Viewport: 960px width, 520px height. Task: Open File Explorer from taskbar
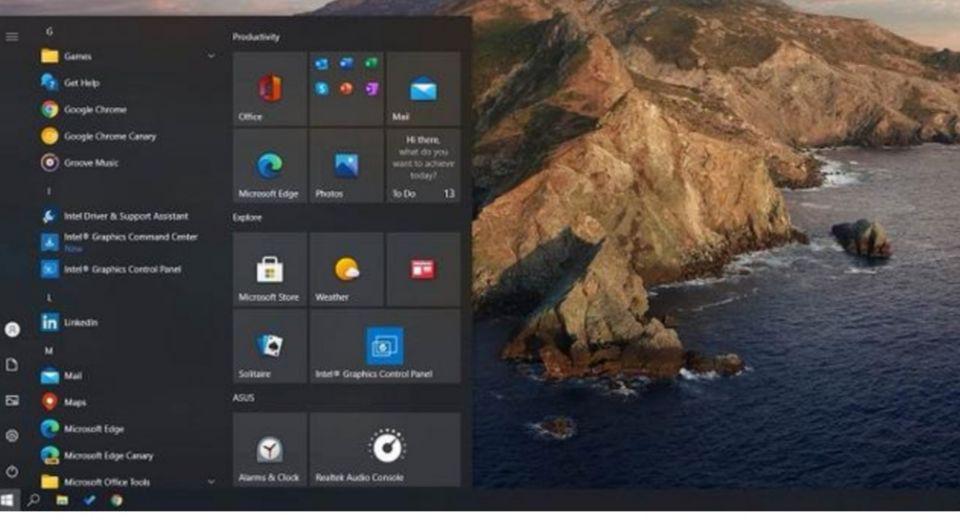click(62, 500)
